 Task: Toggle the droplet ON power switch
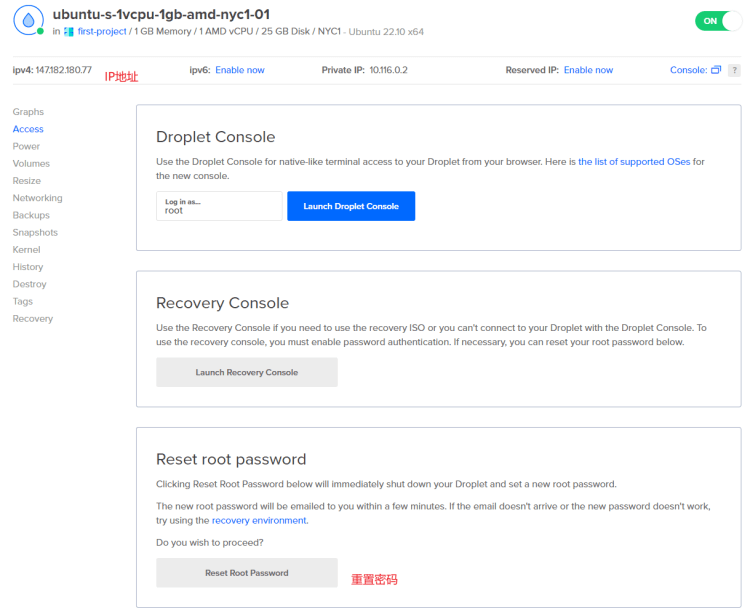[x=718, y=21]
